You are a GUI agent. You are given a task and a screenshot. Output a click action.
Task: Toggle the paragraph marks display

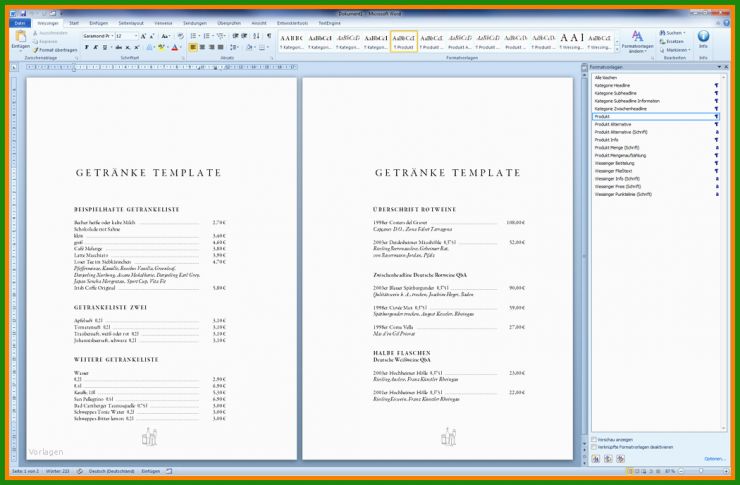269,36
